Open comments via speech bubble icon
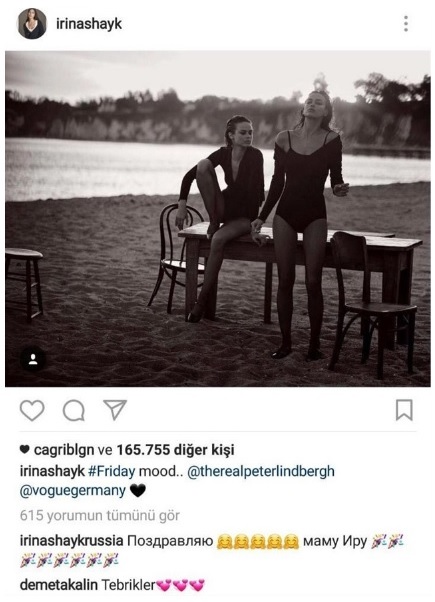Viewport: 435px width, 602px height. [x=74, y=410]
